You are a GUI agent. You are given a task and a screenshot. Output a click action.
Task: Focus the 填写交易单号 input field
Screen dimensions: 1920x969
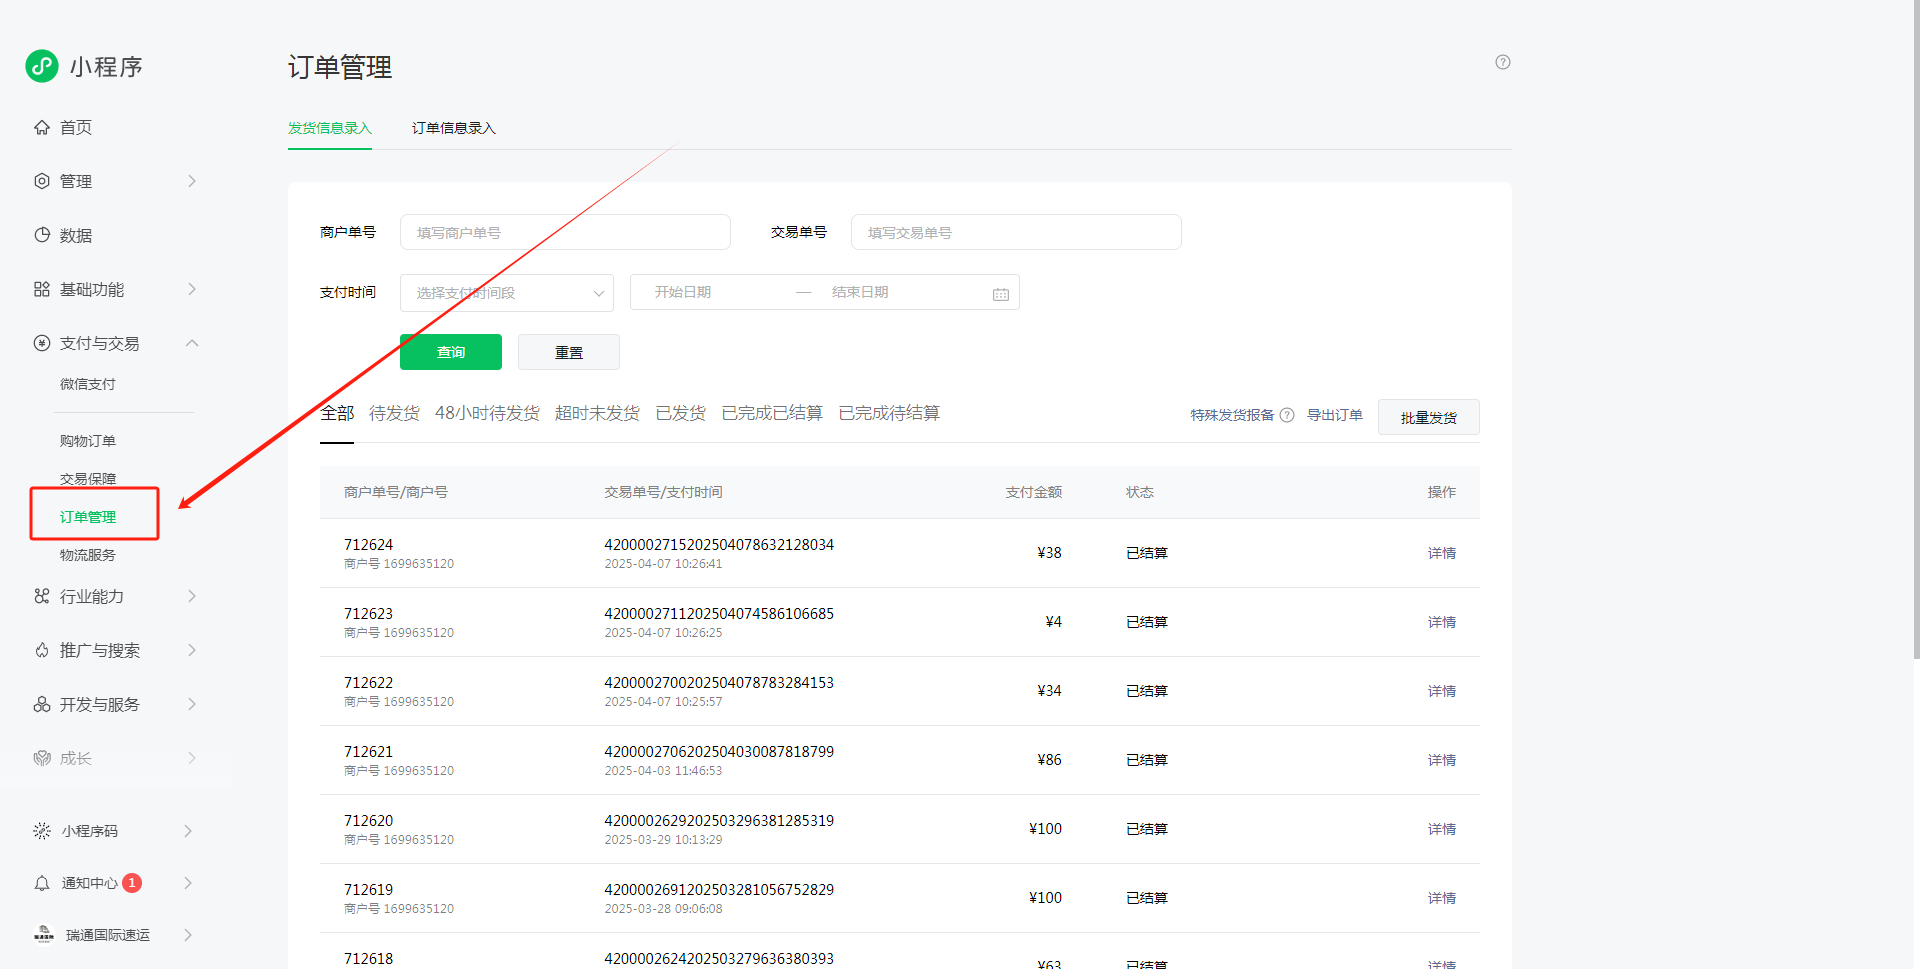[1016, 232]
